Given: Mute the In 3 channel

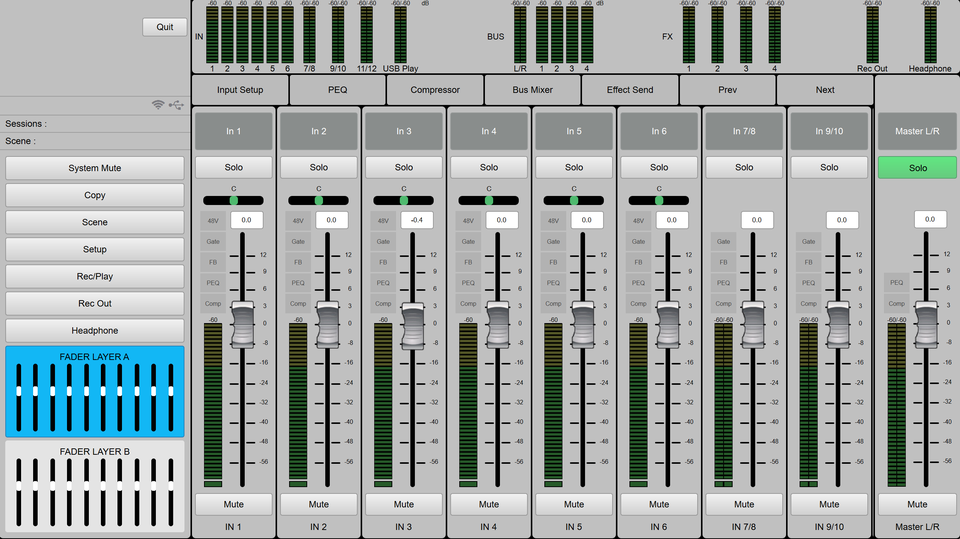Looking at the screenshot, I should [403, 504].
